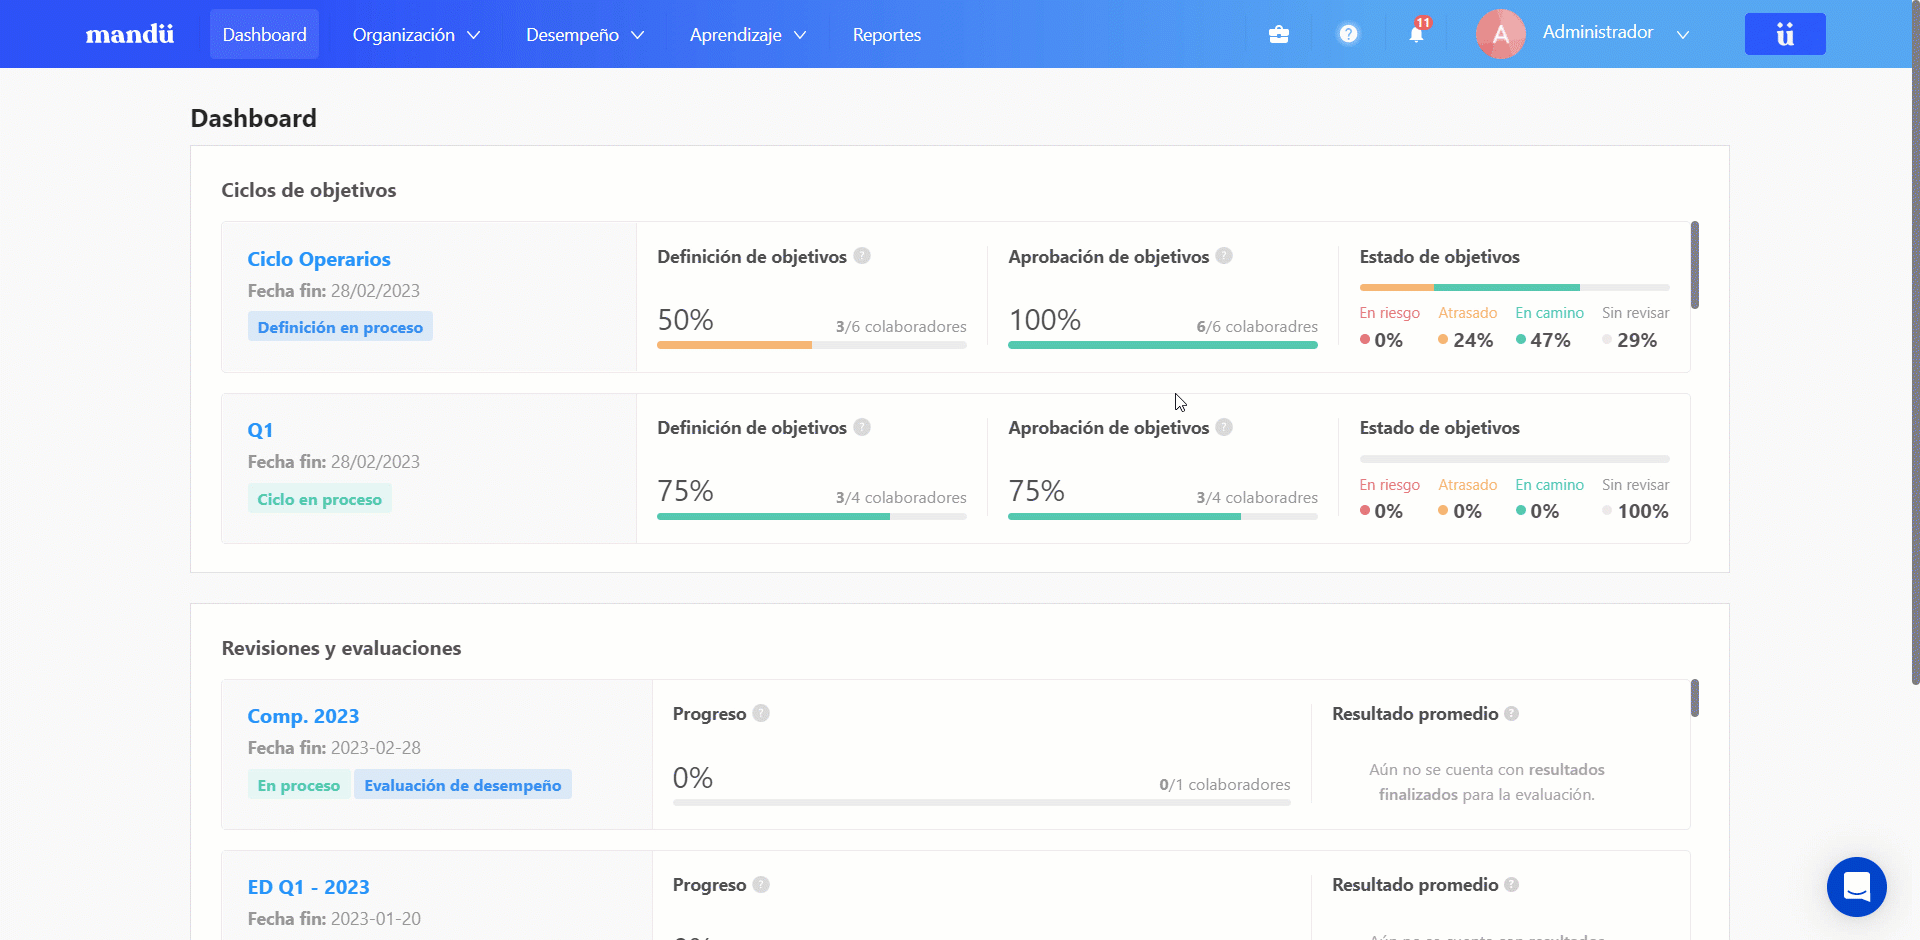The height and width of the screenshot is (940, 1920).
Task: Open the Reportes menu item
Action: pos(887,34)
